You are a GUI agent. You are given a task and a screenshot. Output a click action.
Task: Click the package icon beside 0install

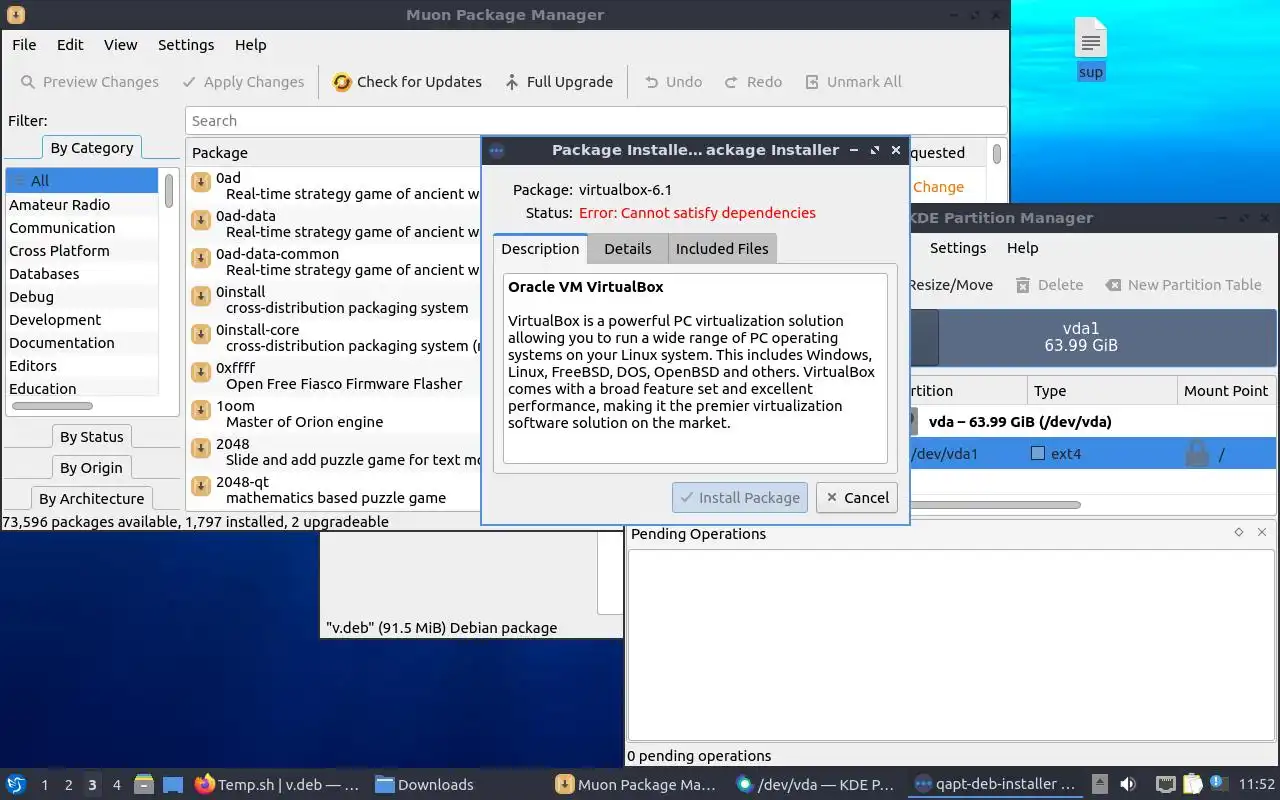(x=200, y=295)
